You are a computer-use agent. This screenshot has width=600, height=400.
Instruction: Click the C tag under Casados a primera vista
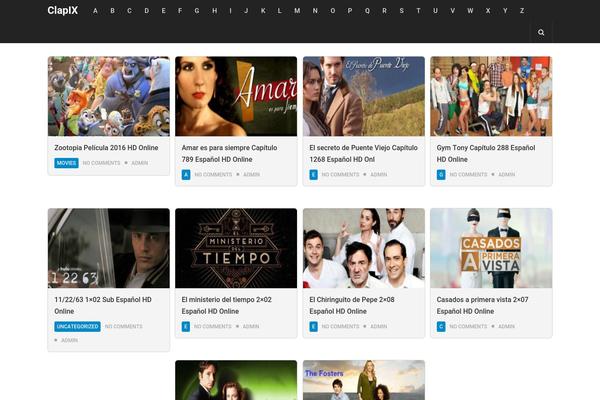click(441, 327)
